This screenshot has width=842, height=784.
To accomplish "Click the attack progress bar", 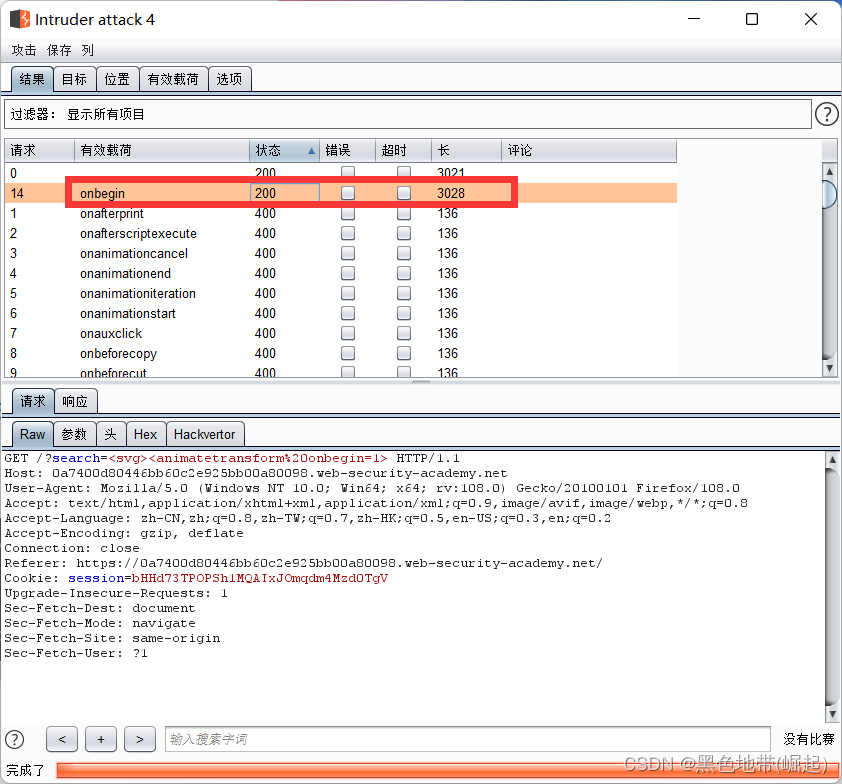I will click(x=446, y=770).
